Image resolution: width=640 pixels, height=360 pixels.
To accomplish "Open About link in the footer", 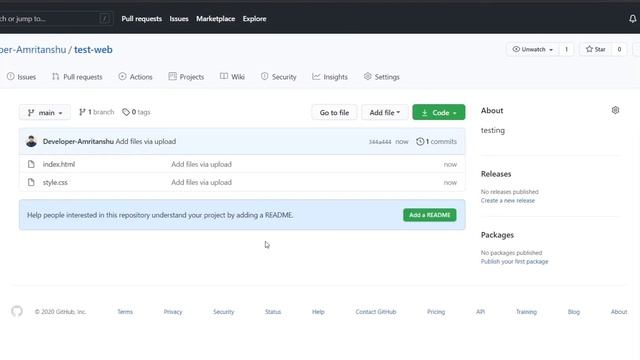I will pos(619,312).
